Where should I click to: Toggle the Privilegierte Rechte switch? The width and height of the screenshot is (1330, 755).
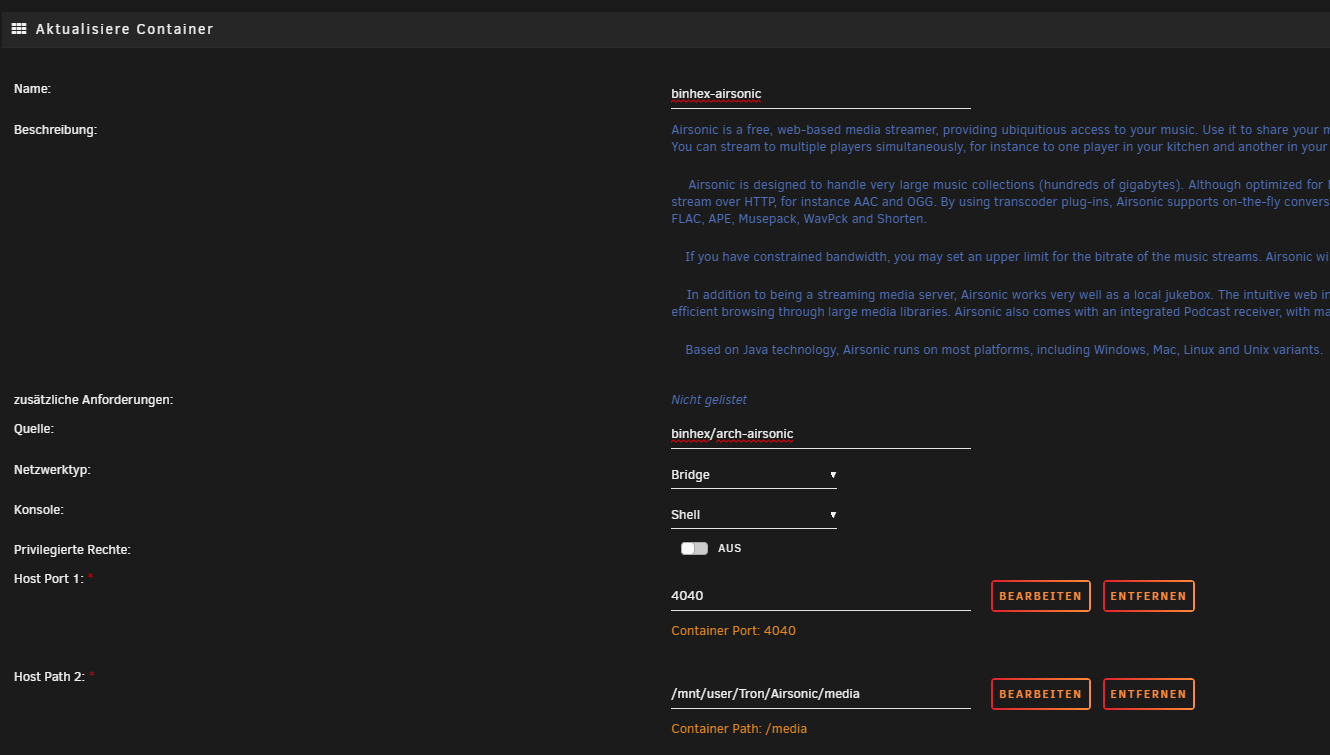coord(694,549)
